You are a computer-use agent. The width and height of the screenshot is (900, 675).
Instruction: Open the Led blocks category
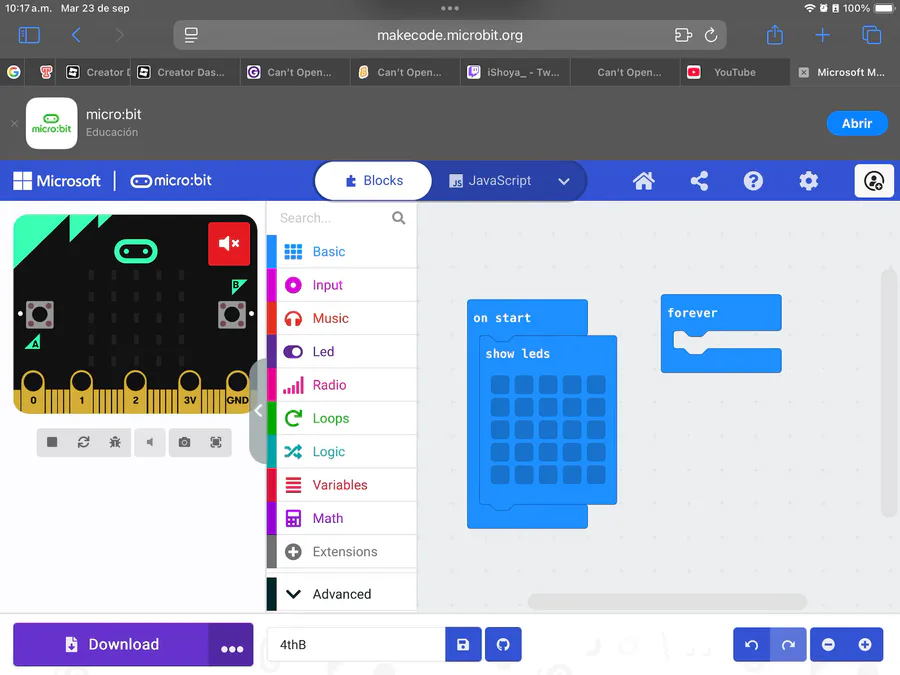342,351
